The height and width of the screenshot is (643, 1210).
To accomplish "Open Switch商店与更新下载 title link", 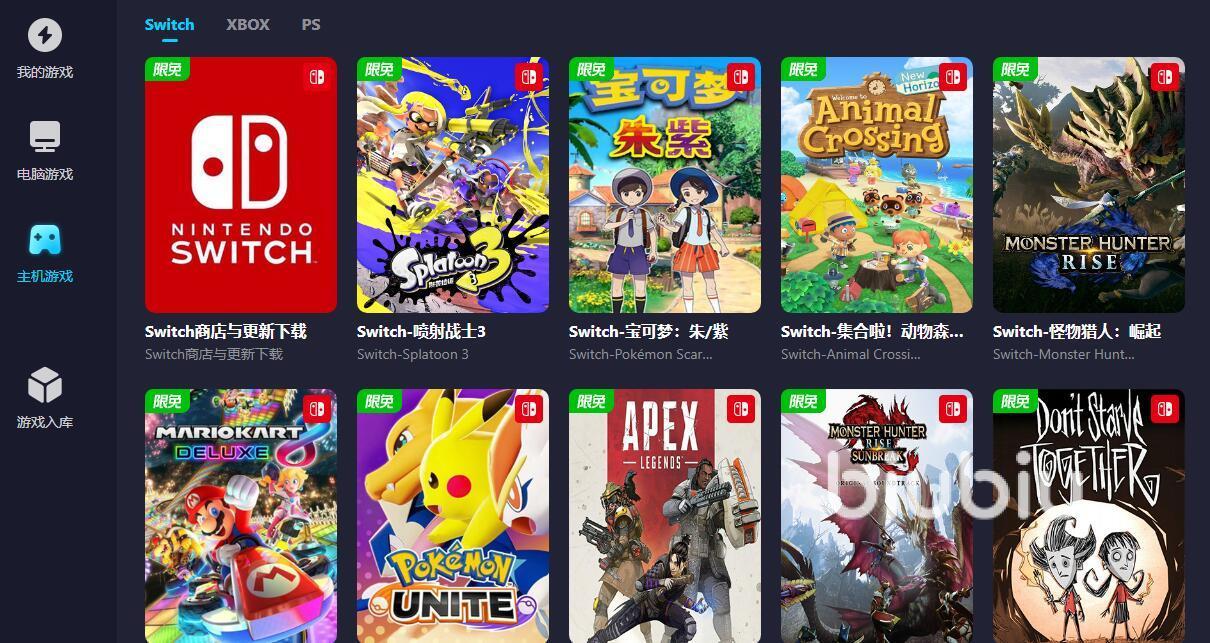I will click(226, 331).
